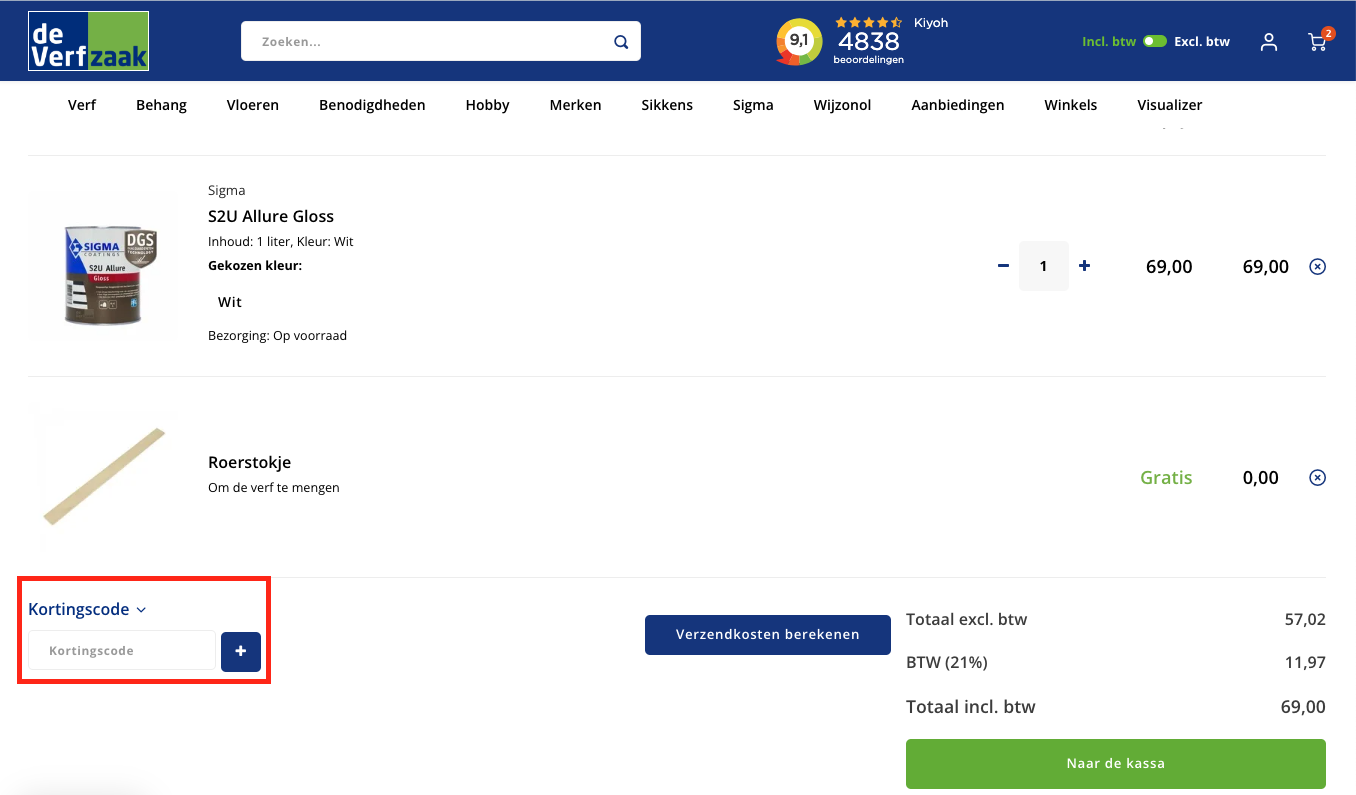The height and width of the screenshot is (795, 1356).
Task: Open the Benodigdheden menu
Action: coord(372,105)
